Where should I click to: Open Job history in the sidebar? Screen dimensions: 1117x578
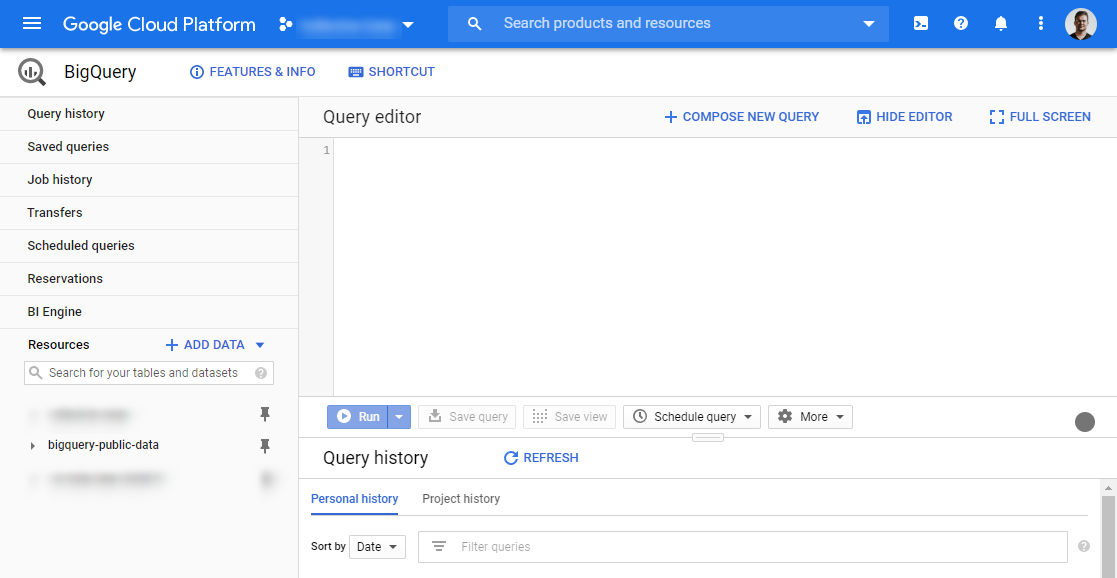tap(149, 180)
